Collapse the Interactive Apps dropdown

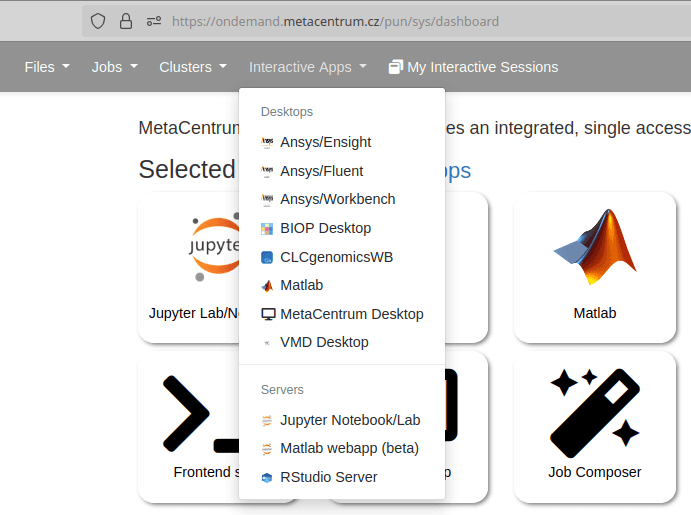(308, 67)
